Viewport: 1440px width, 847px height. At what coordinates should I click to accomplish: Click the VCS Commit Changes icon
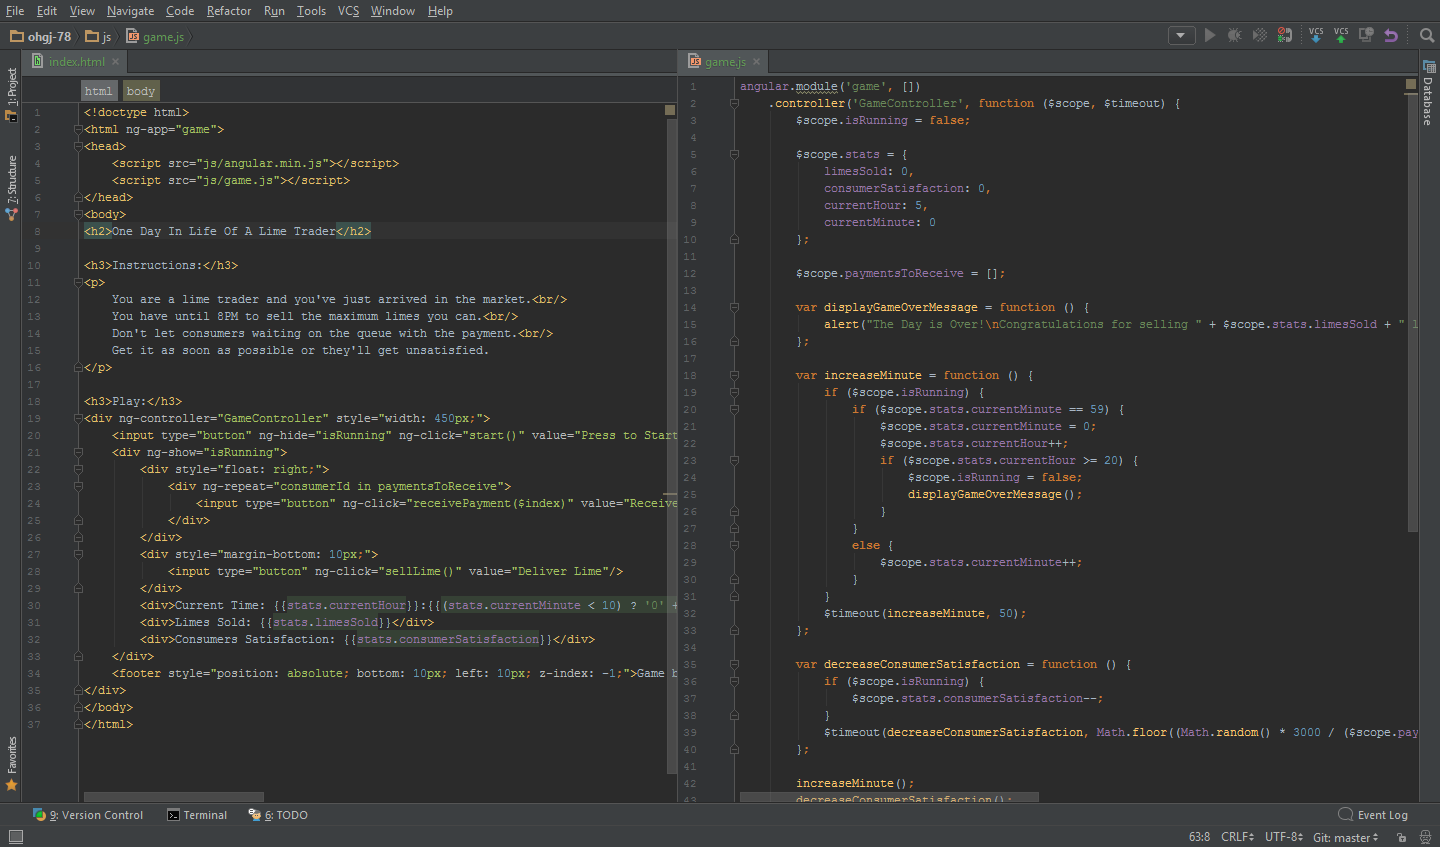pos(1341,35)
